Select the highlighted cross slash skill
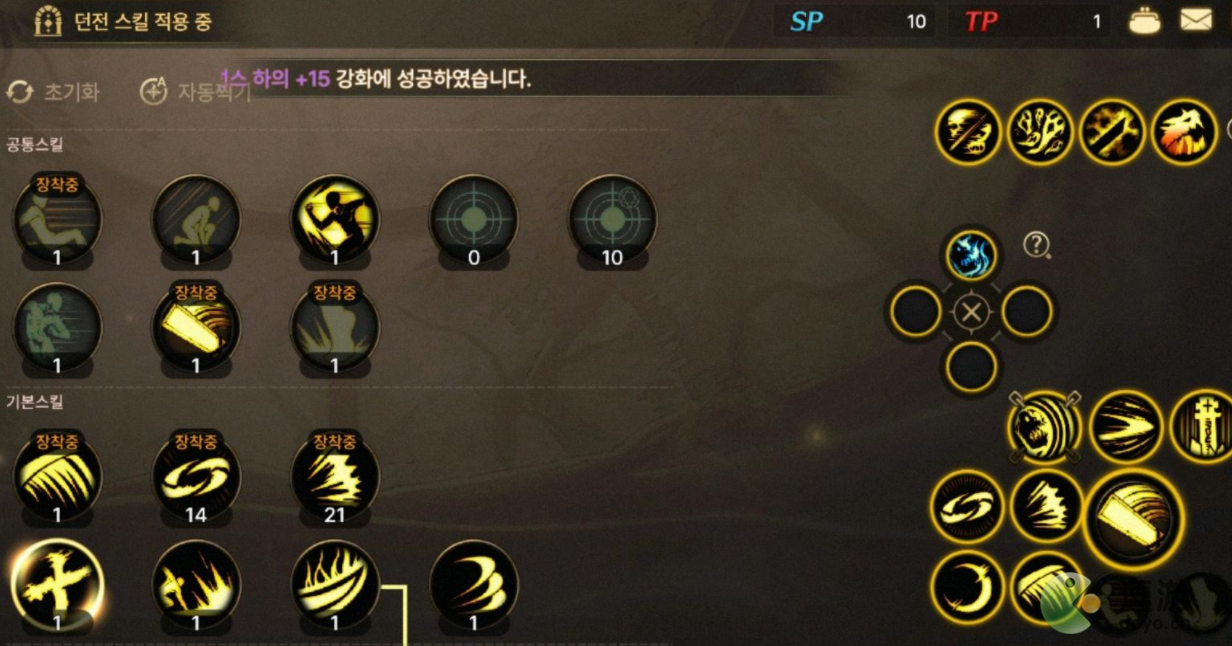This screenshot has width=1232, height=646. [x=57, y=584]
